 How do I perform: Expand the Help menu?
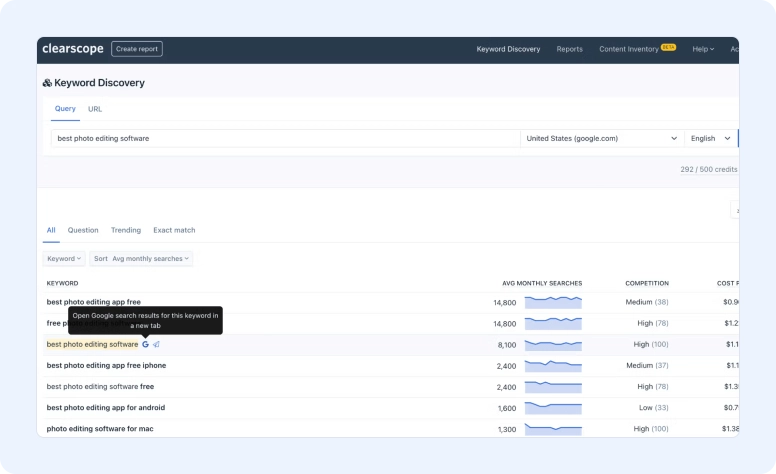tap(703, 49)
